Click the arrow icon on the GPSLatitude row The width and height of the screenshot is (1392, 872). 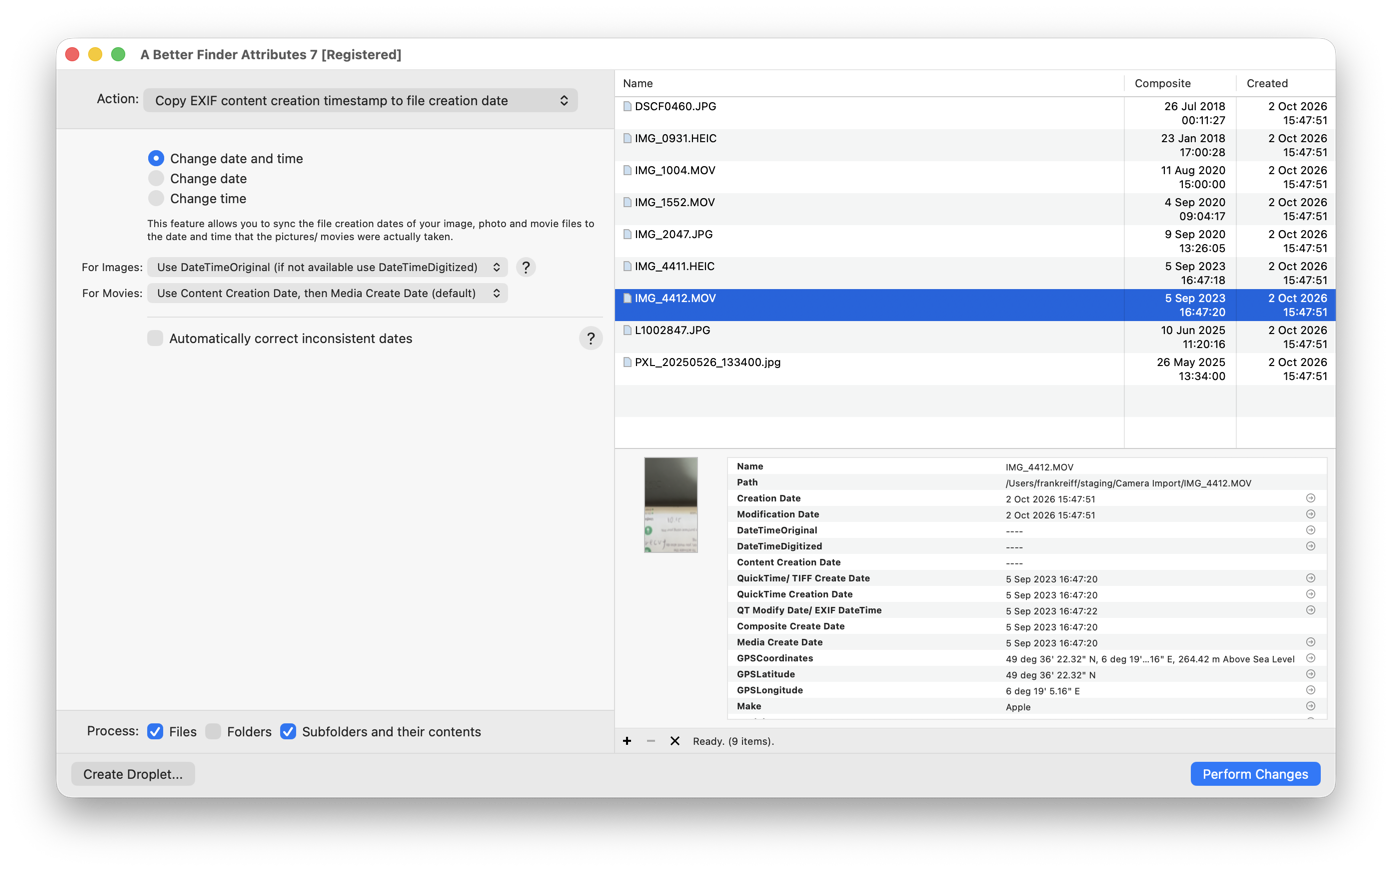click(x=1310, y=674)
